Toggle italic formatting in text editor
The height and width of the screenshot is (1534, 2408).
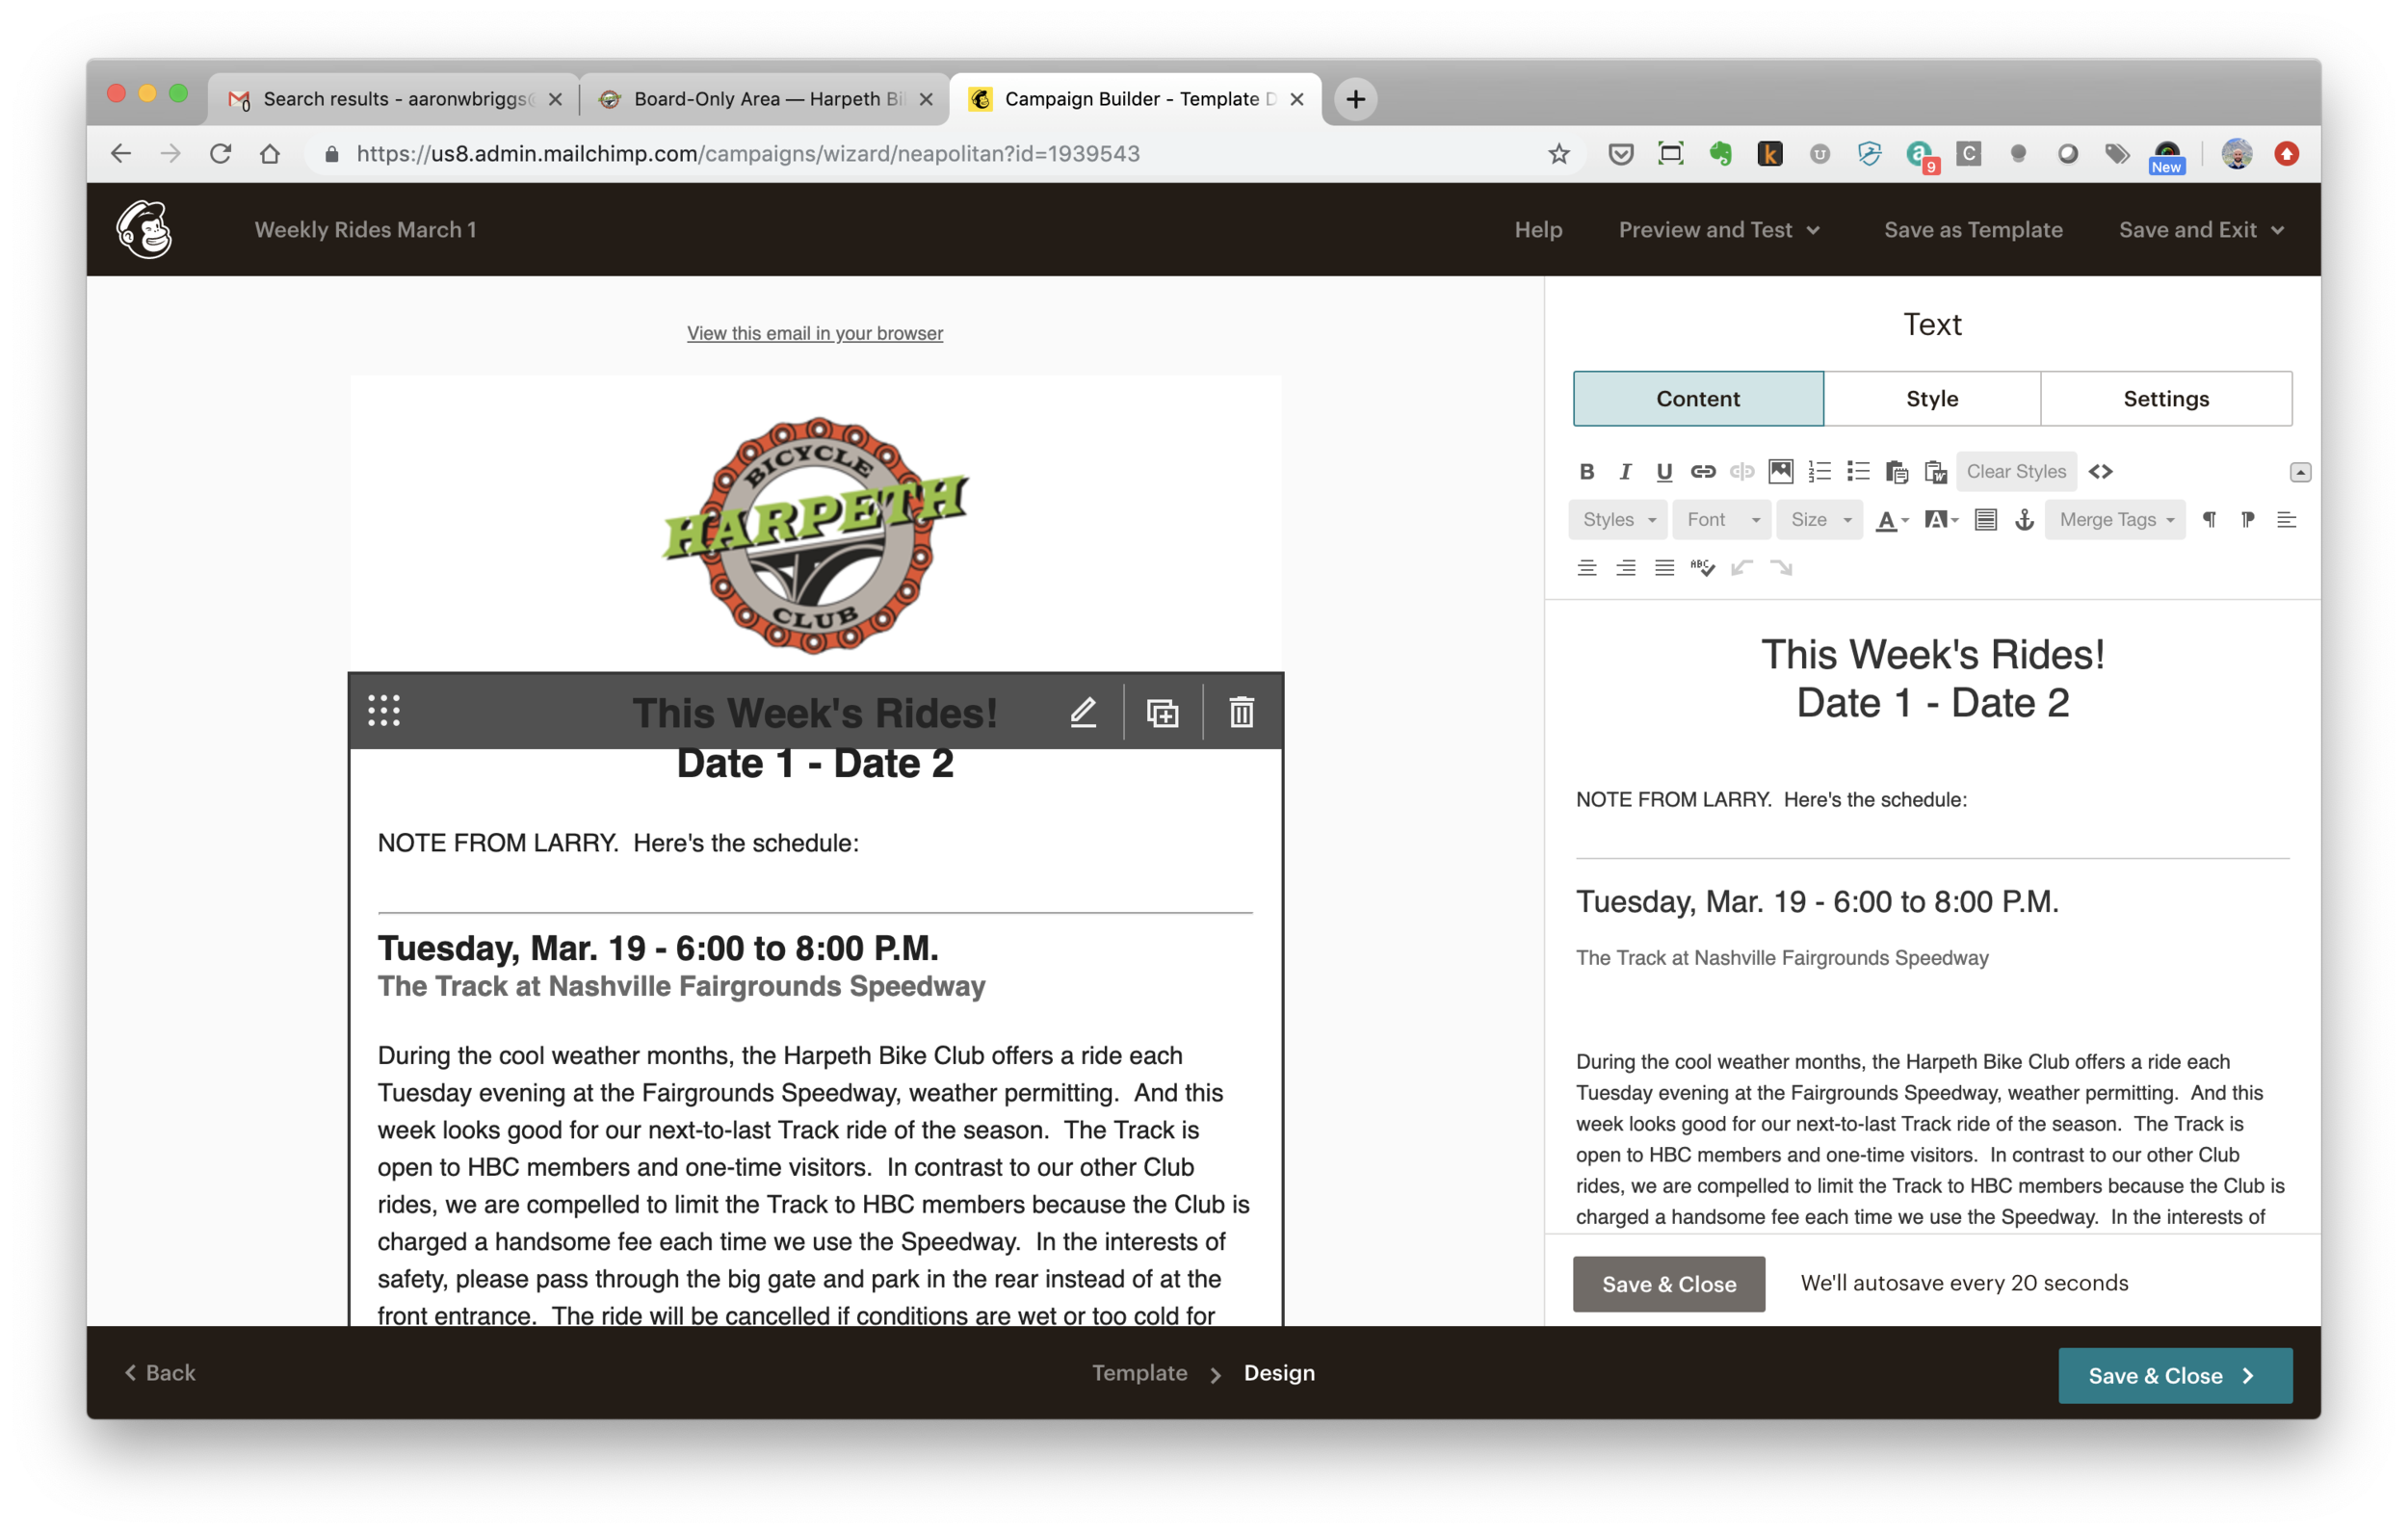coord(1625,471)
